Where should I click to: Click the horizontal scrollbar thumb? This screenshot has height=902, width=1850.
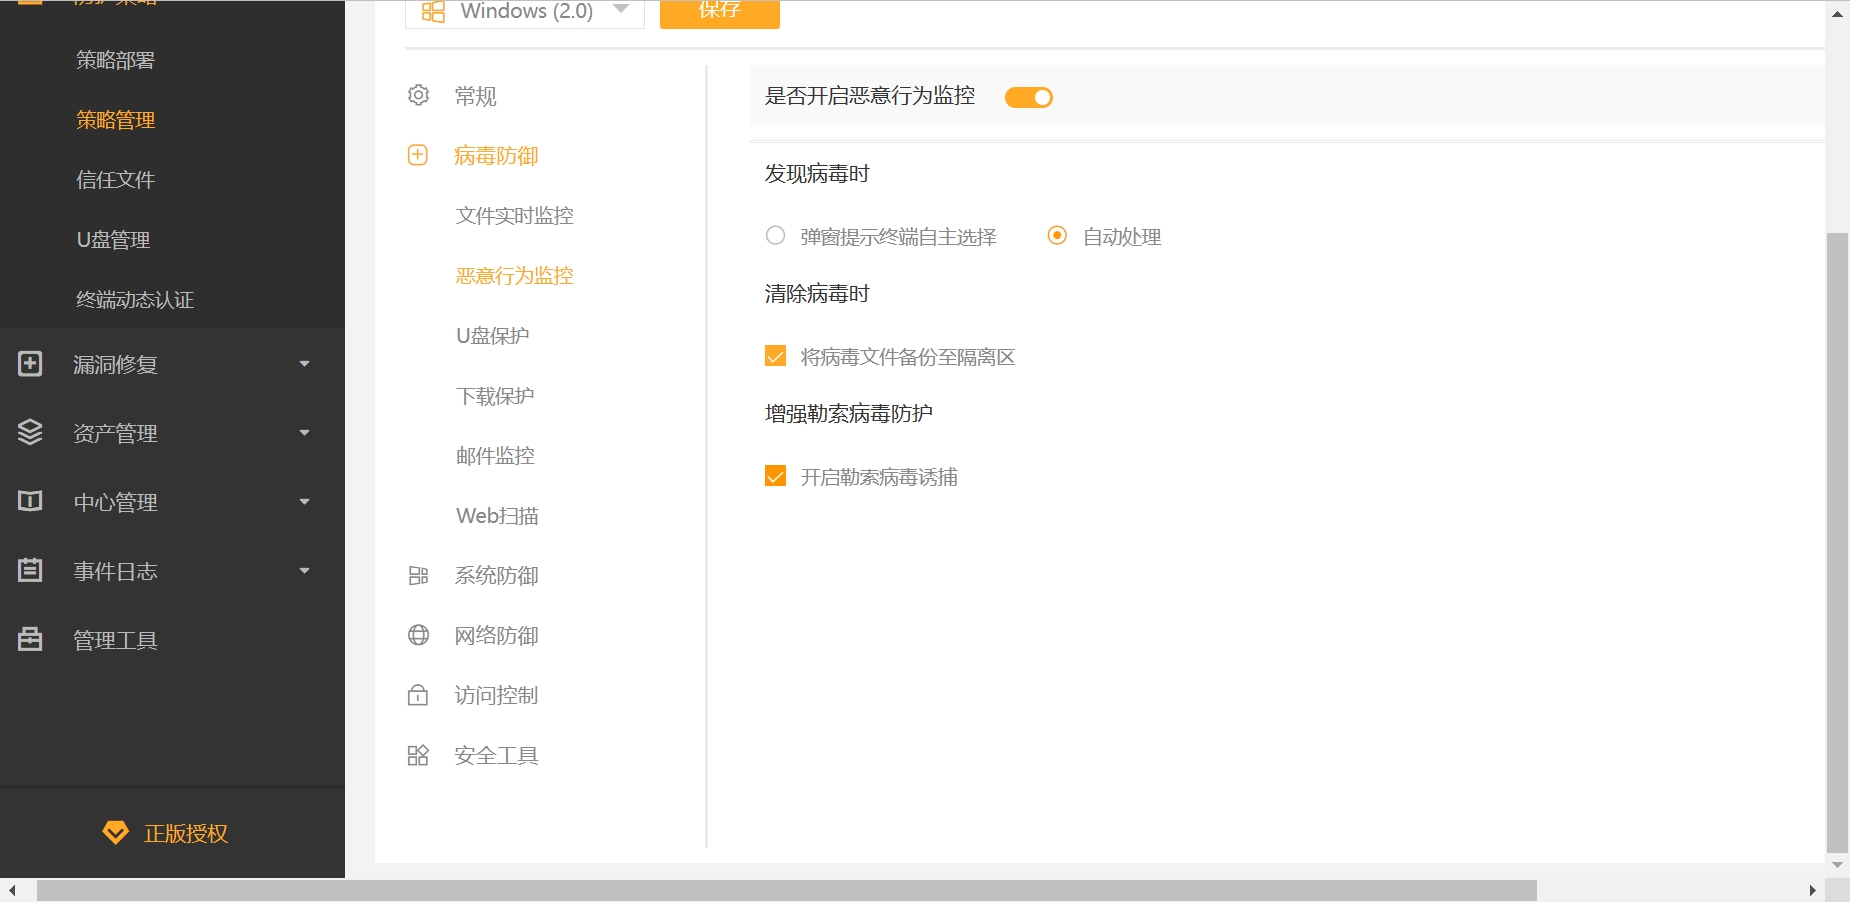(x=786, y=890)
